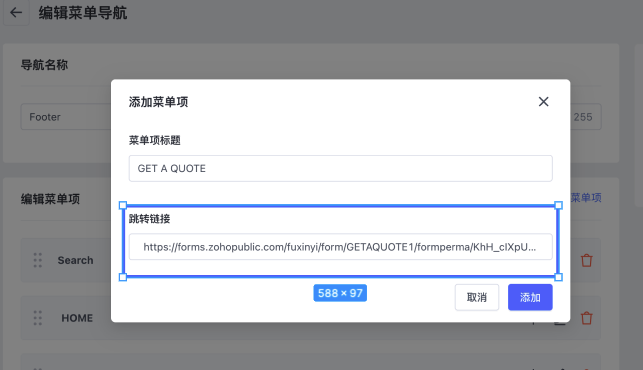Edit the 菜单项标题 field with GET A QUOTE
This screenshot has height=370, width=643.
(340, 168)
